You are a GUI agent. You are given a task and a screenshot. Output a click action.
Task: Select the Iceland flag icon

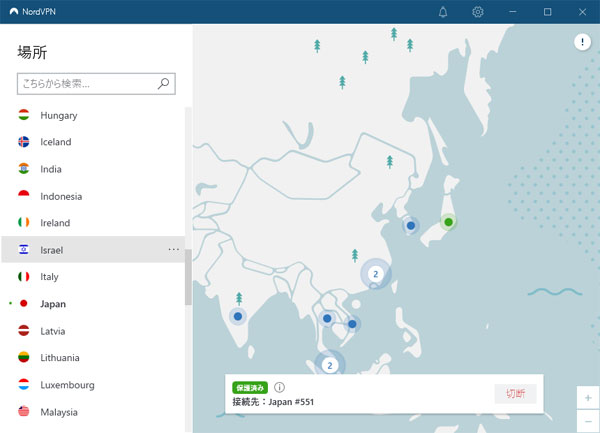tap(24, 142)
